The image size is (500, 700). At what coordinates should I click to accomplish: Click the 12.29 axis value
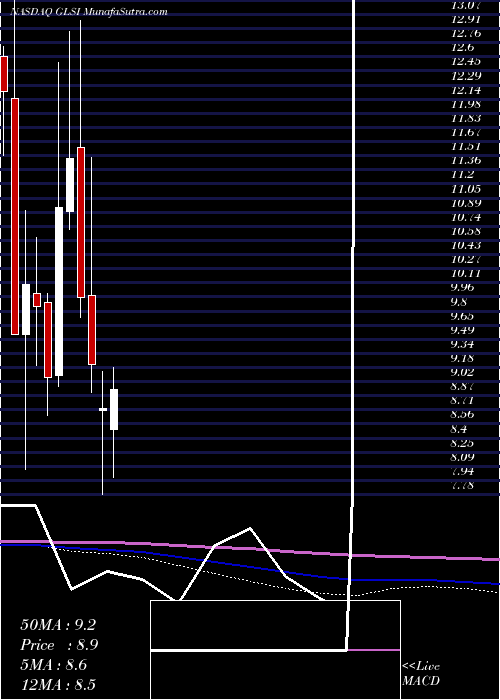466,76
